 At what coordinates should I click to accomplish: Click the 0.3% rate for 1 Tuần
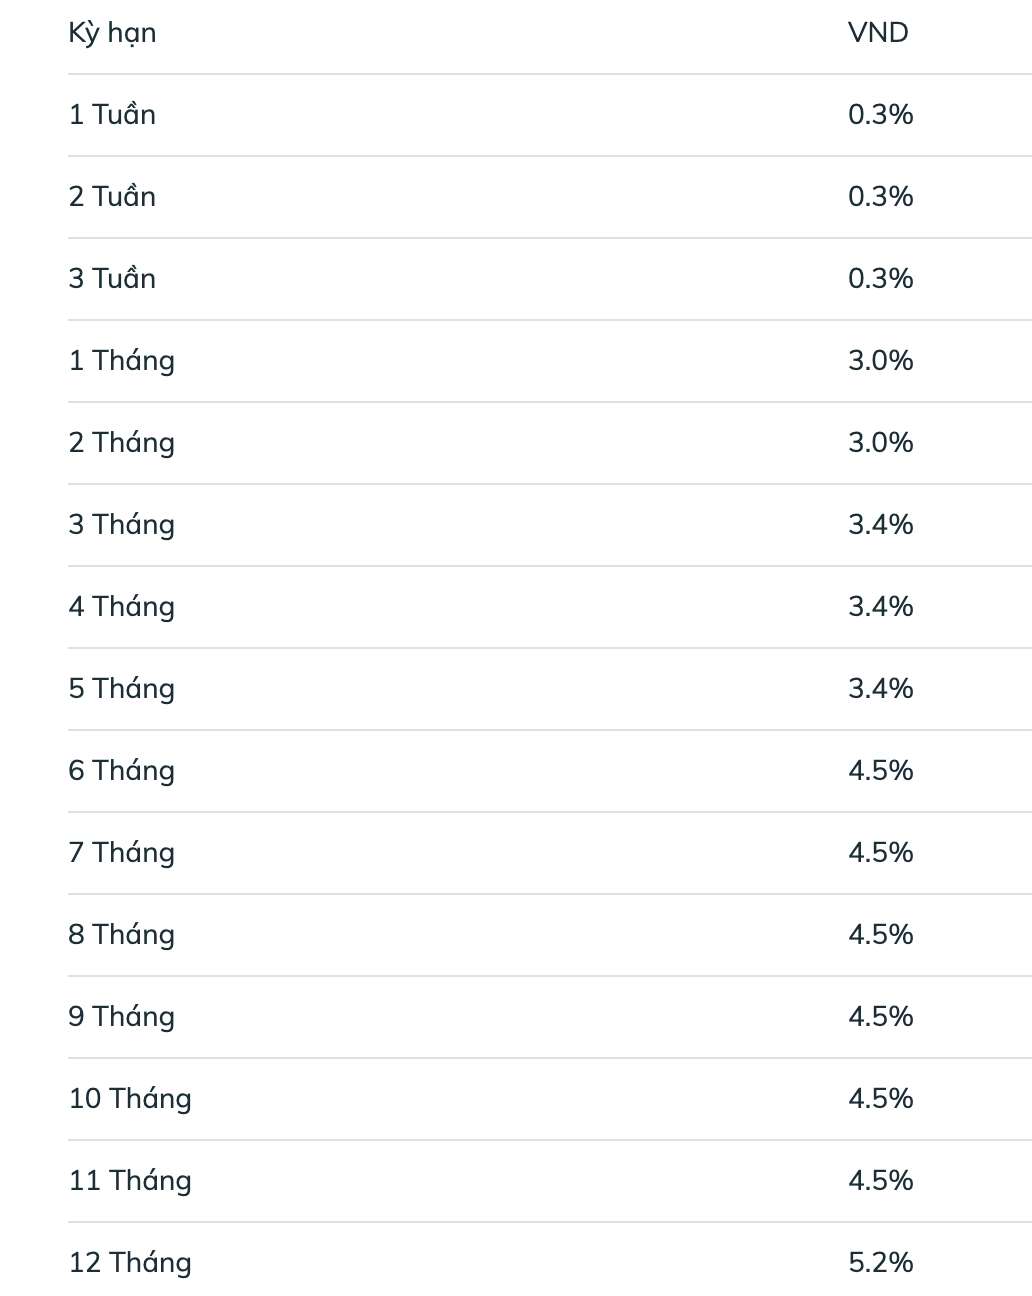click(880, 115)
